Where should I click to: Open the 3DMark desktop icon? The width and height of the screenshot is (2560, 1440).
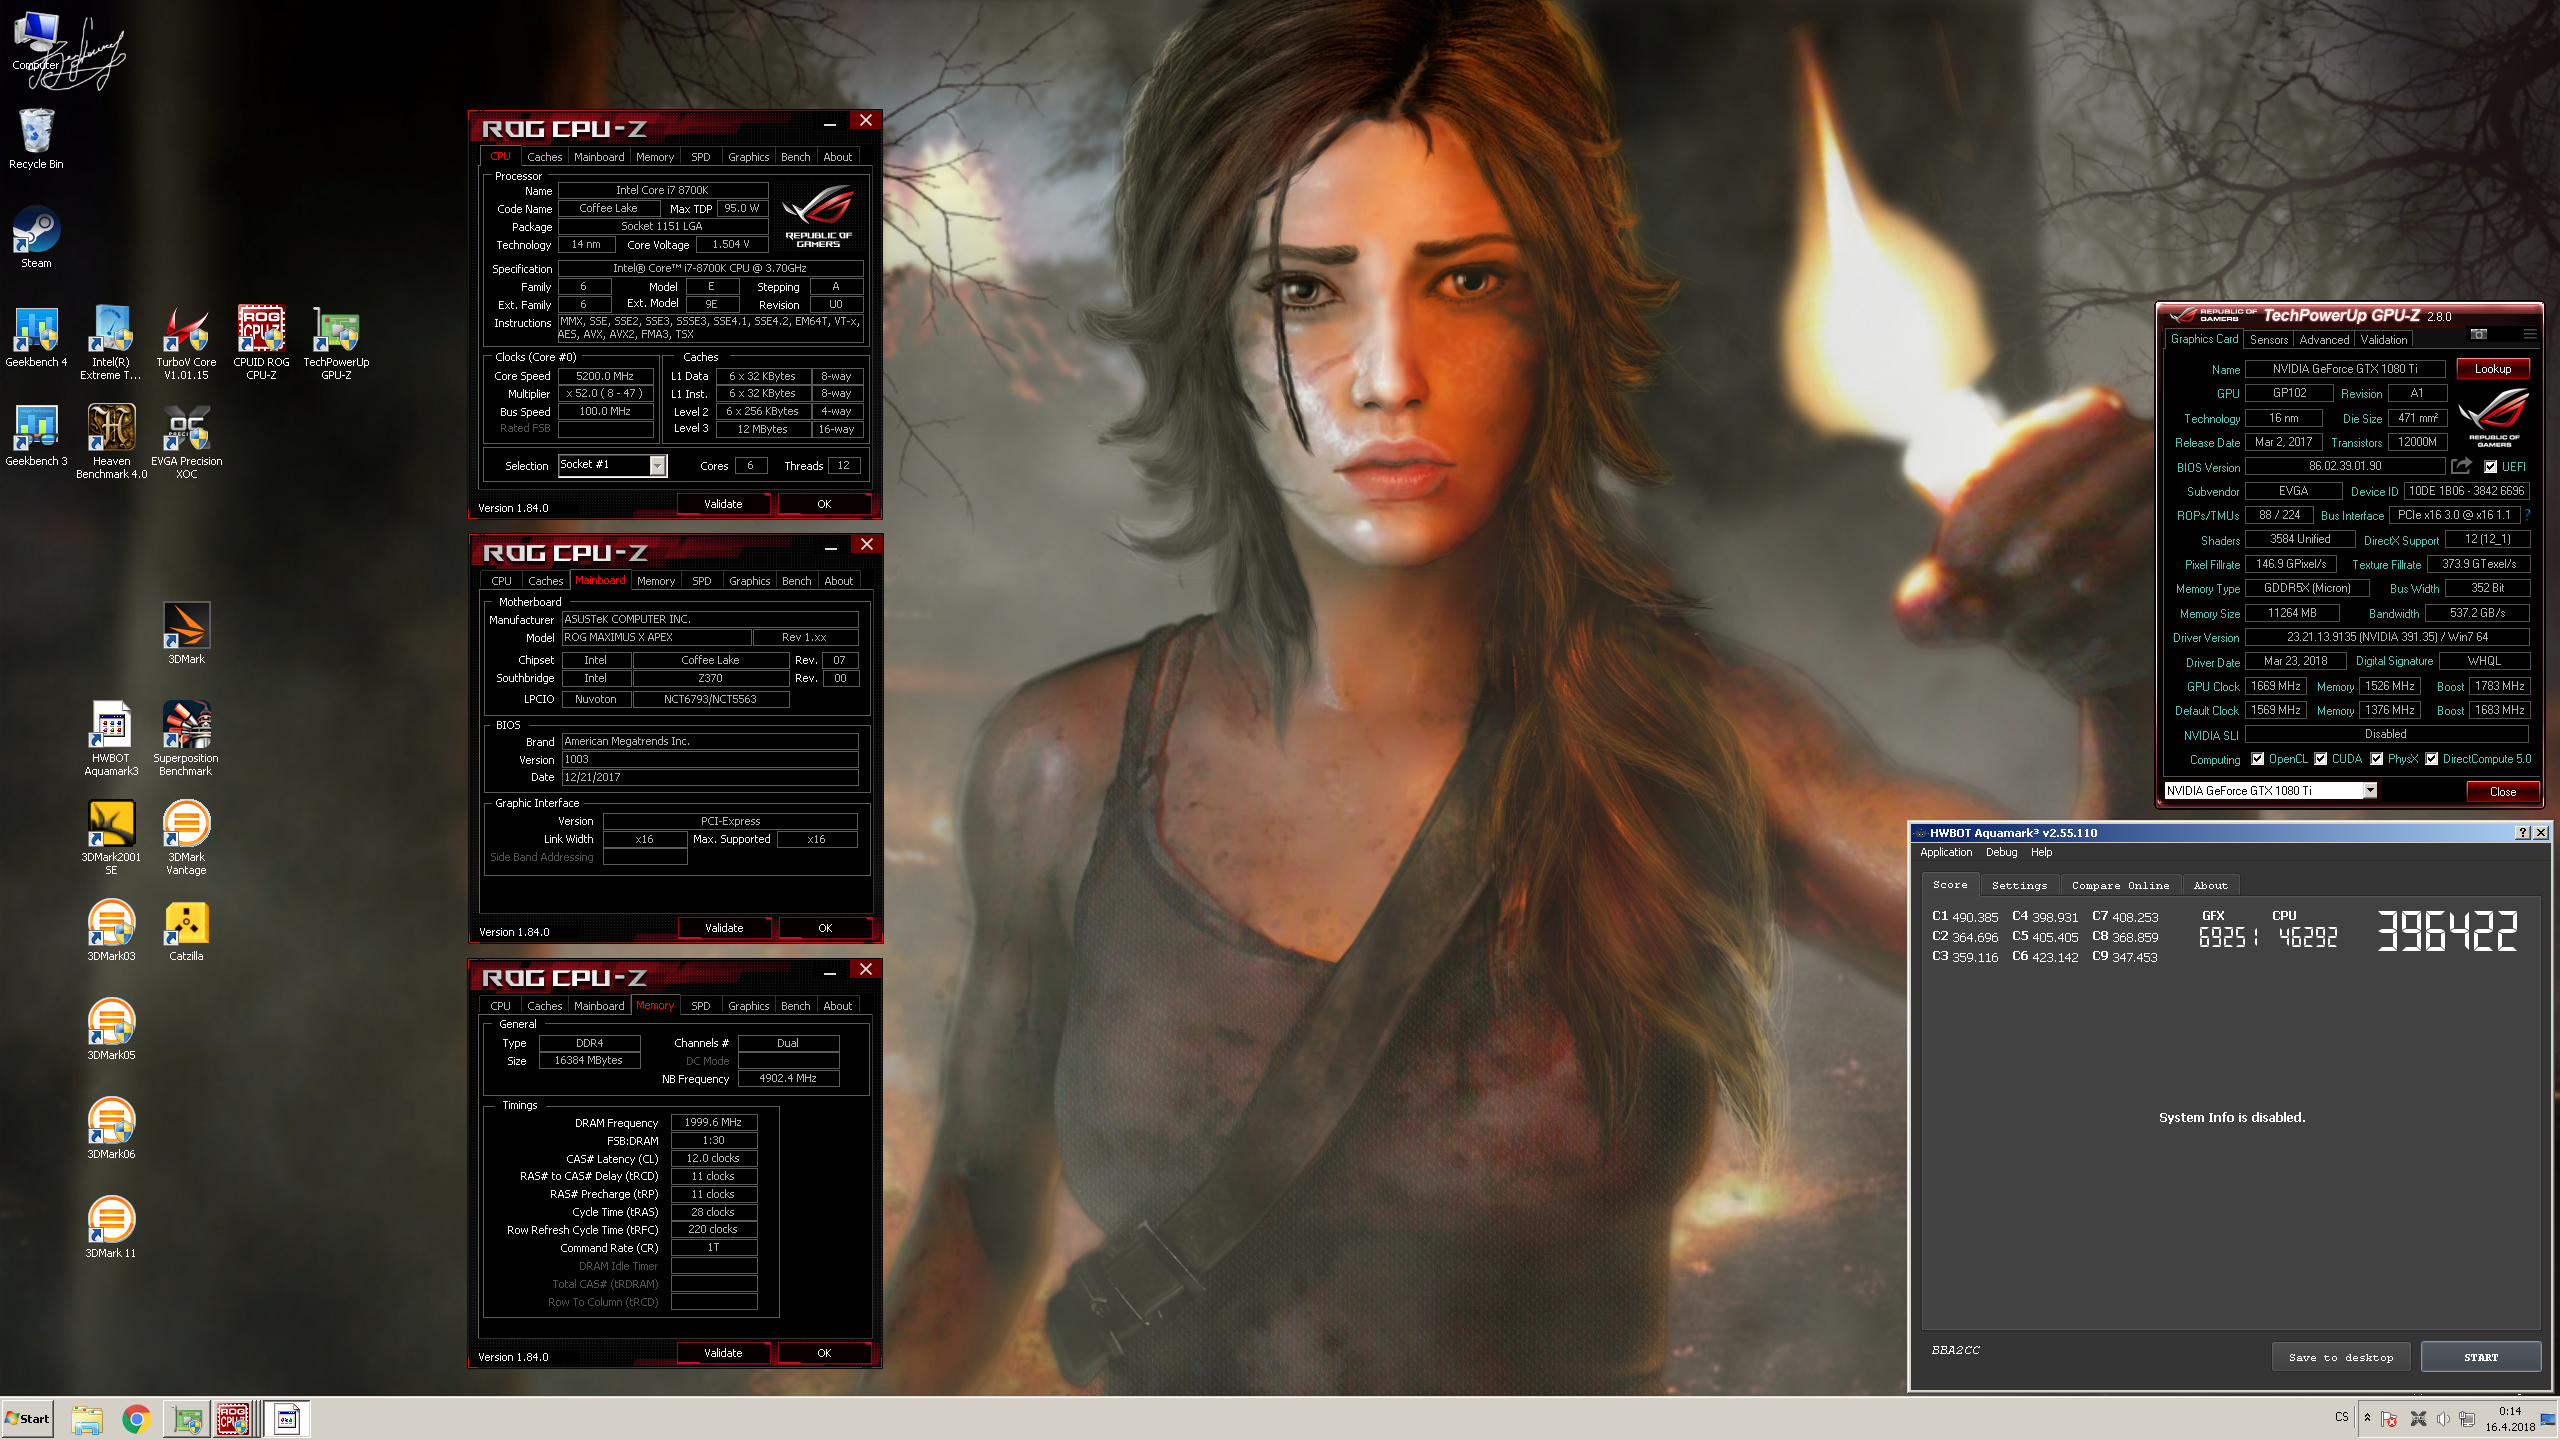pos(186,634)
